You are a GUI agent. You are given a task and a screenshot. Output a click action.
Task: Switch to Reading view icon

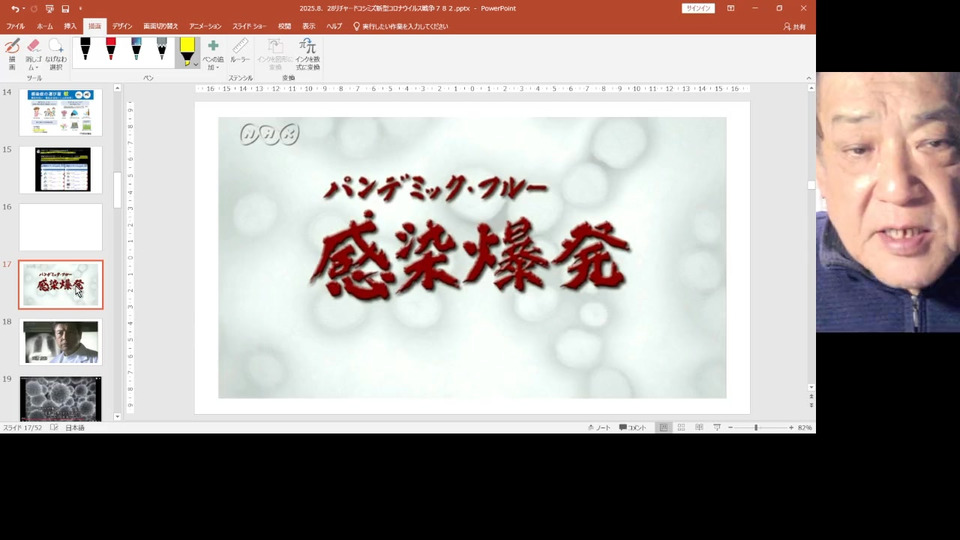(x=699, y=427)
